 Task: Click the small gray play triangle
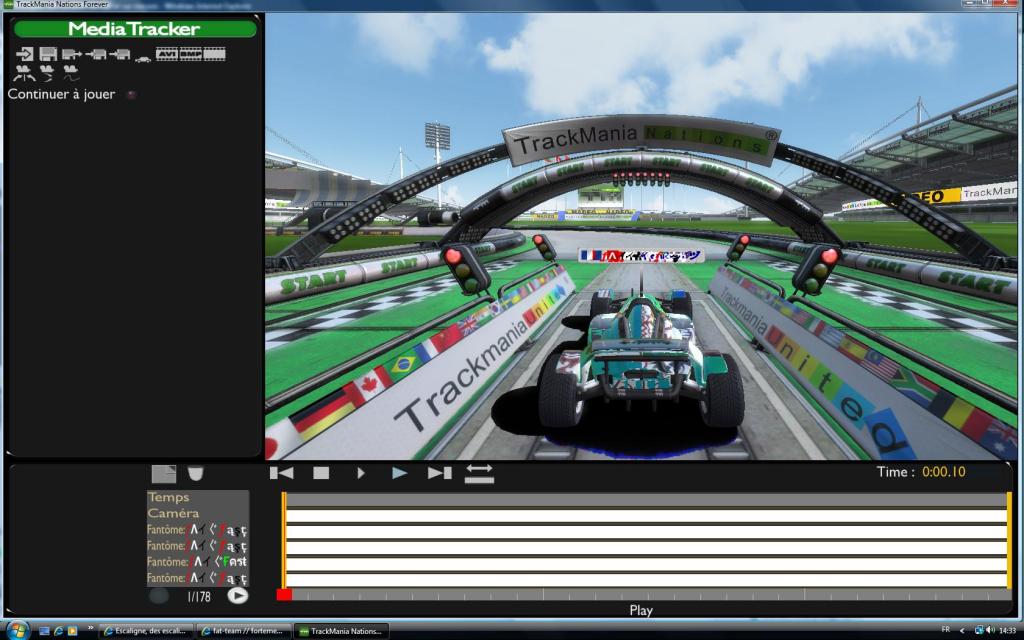(360, 473)
